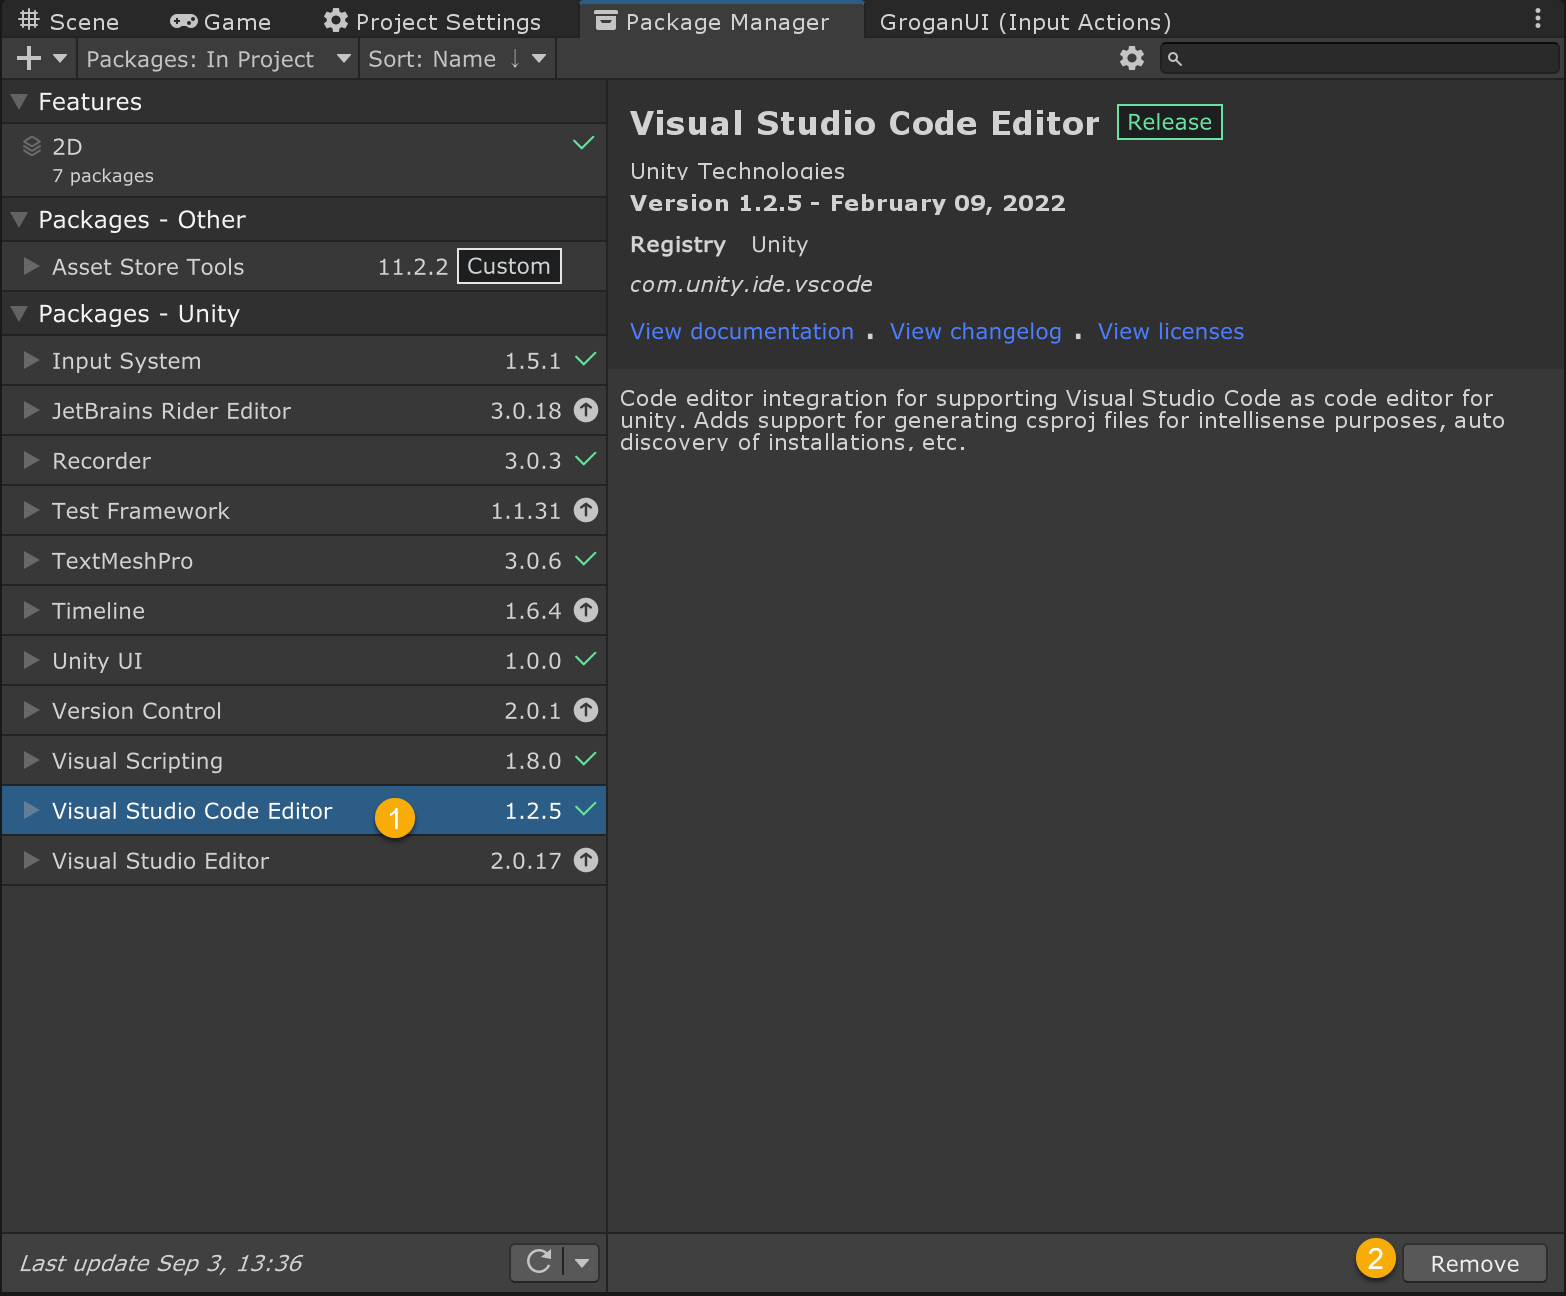Open the refresh options dropdown arrow
This screenshot has width=1566, height=1296.
point(581,1263)
